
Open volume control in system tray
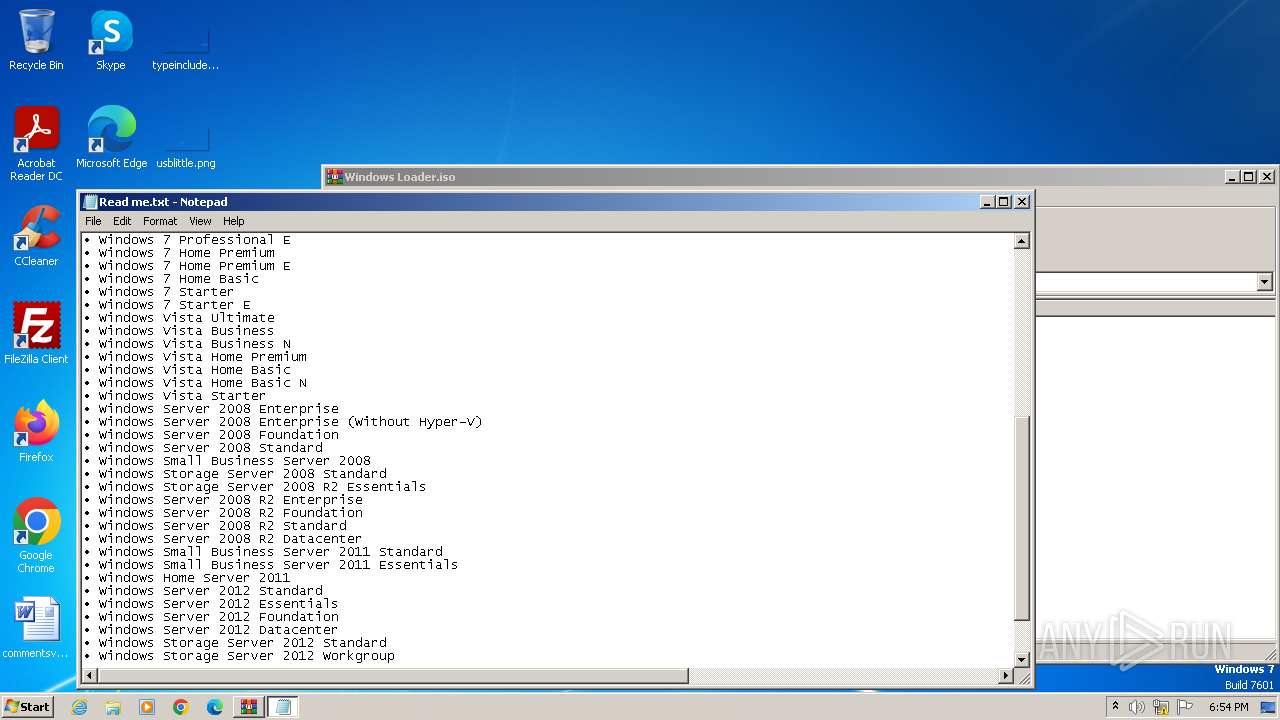tap(1137, 707)
